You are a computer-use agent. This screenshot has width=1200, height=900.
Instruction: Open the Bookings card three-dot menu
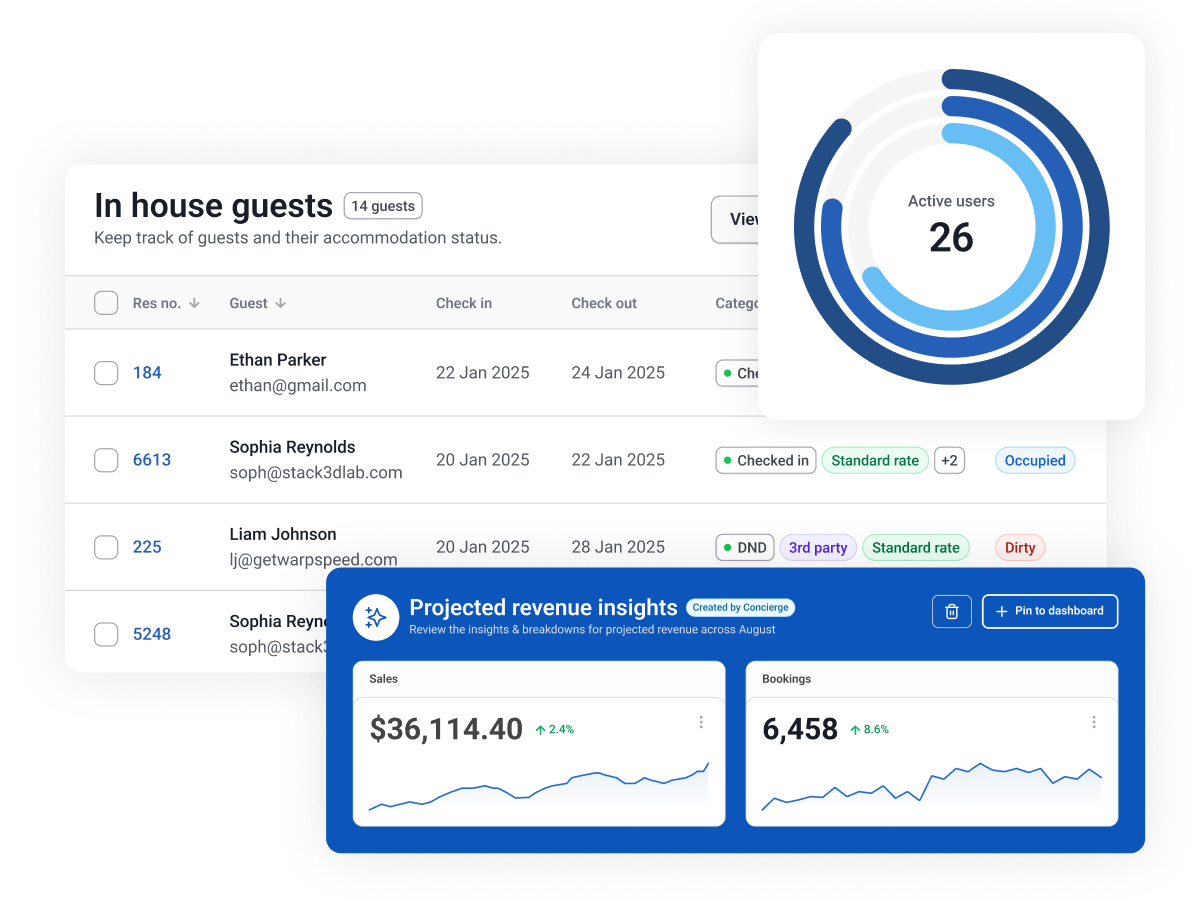tap(1096, 721)
